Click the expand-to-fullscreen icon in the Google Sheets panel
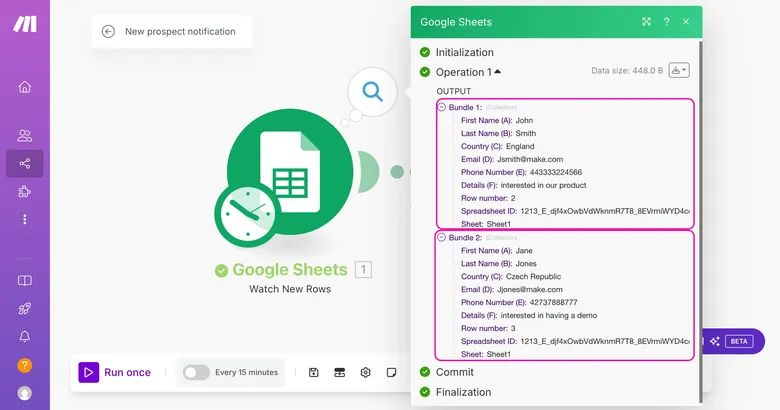The height and width of the screenshot is (410, 780). point(646,21)
